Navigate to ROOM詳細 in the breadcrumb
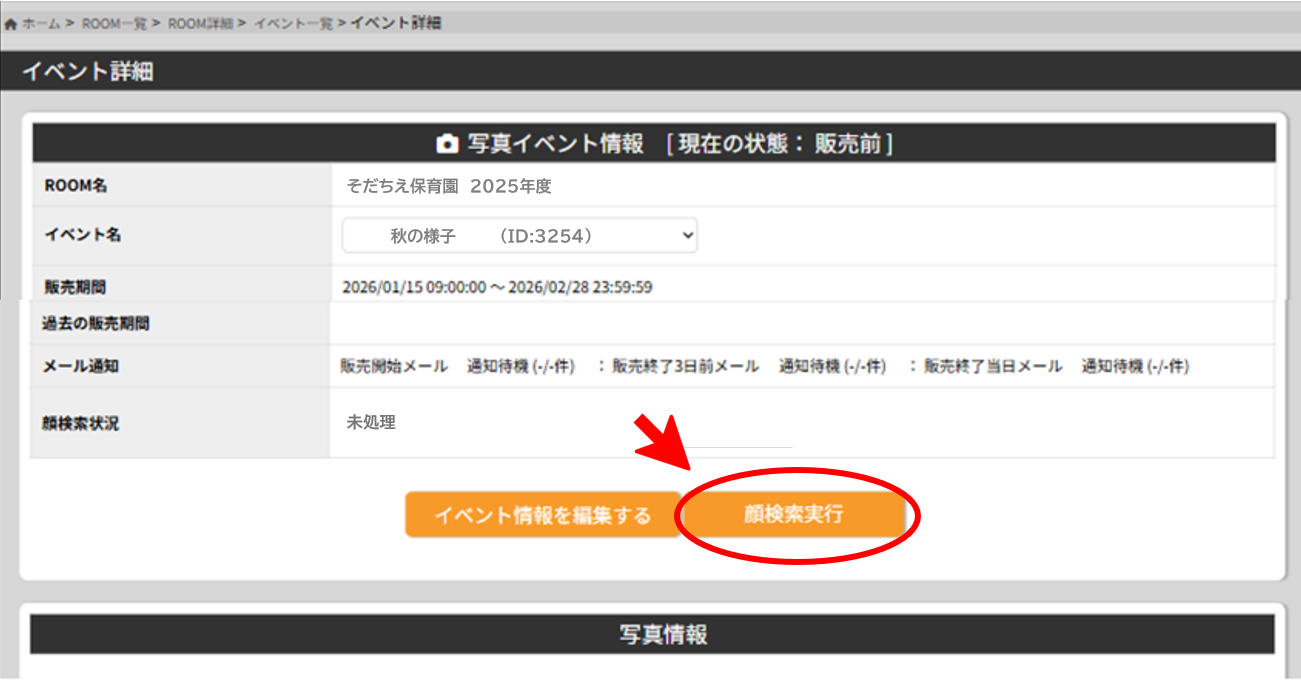Image resolution: width=1301 pixels, height=680 pixels. pyautogui.click(x=200, y=23)
